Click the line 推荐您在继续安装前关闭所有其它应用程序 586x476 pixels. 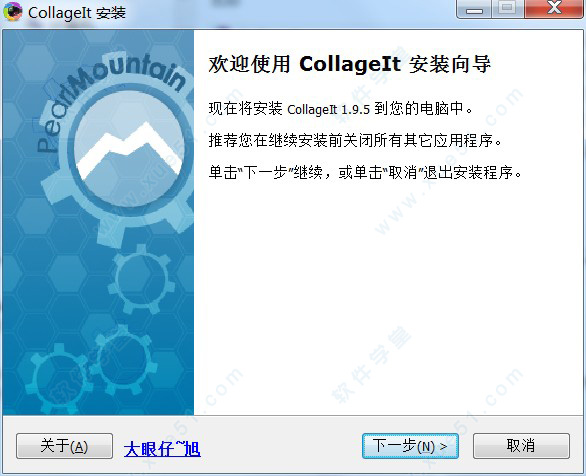355,140
